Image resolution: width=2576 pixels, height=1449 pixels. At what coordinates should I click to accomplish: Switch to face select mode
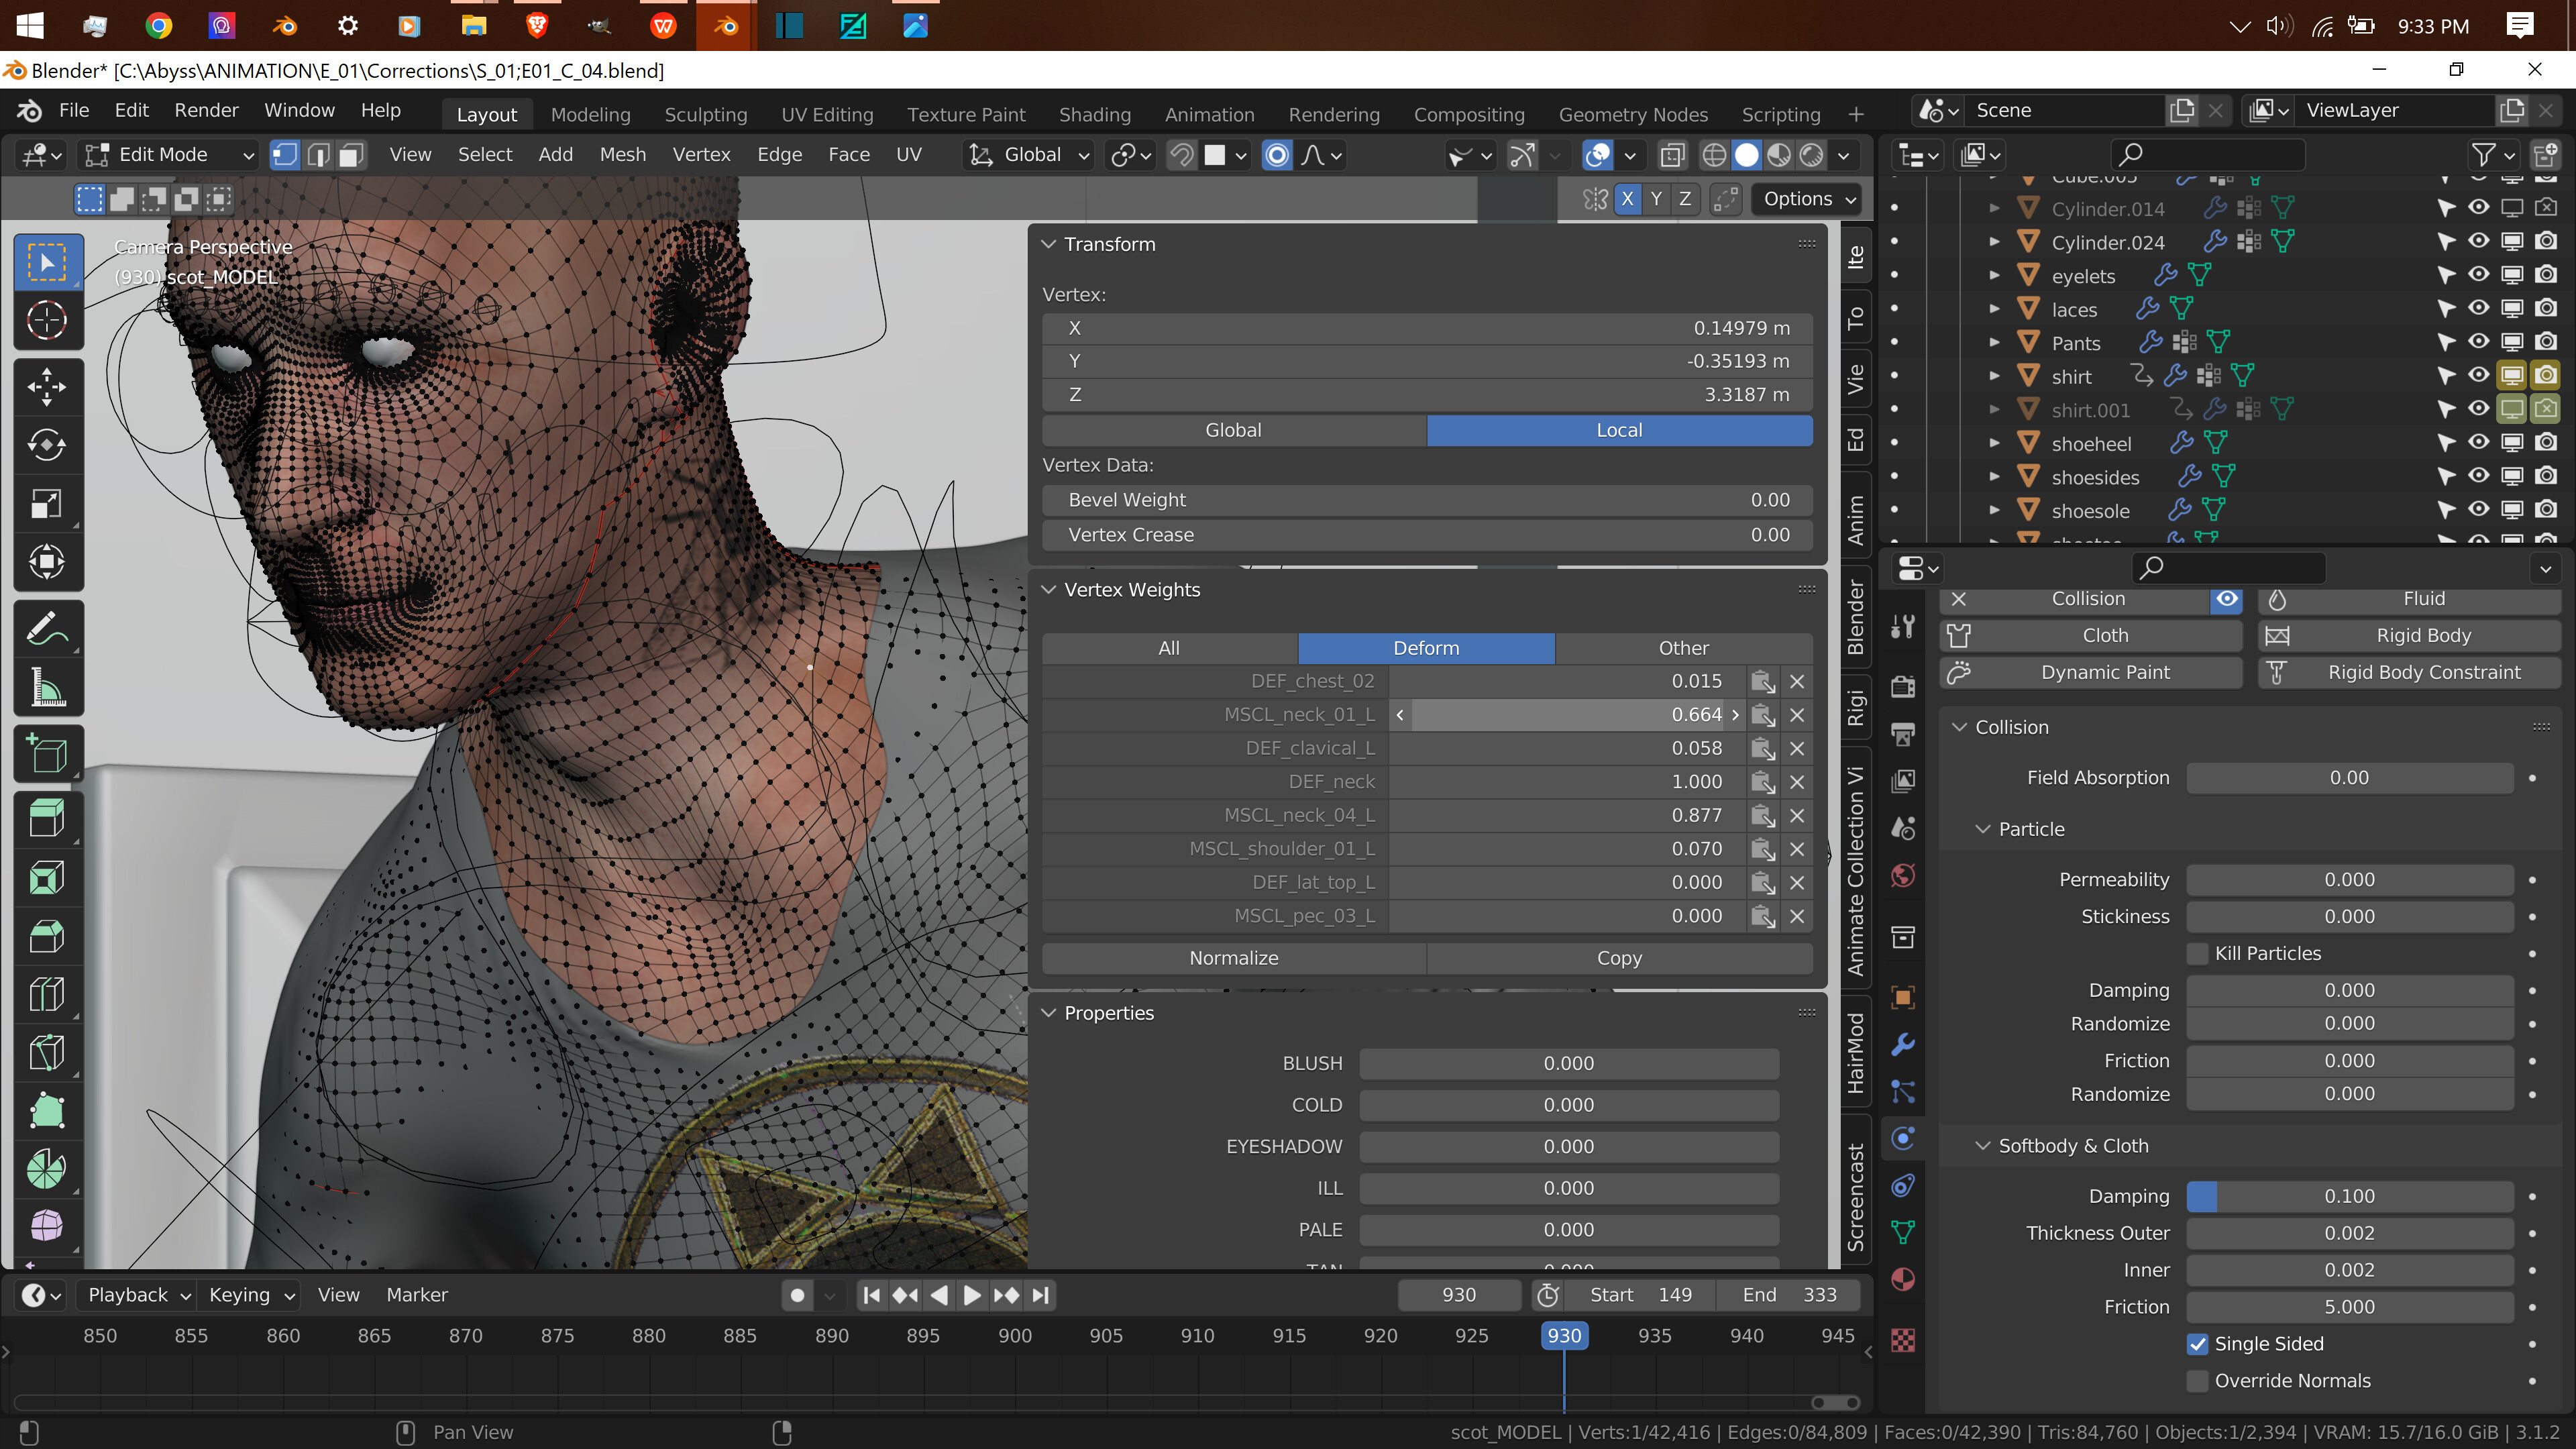(351, 155)
